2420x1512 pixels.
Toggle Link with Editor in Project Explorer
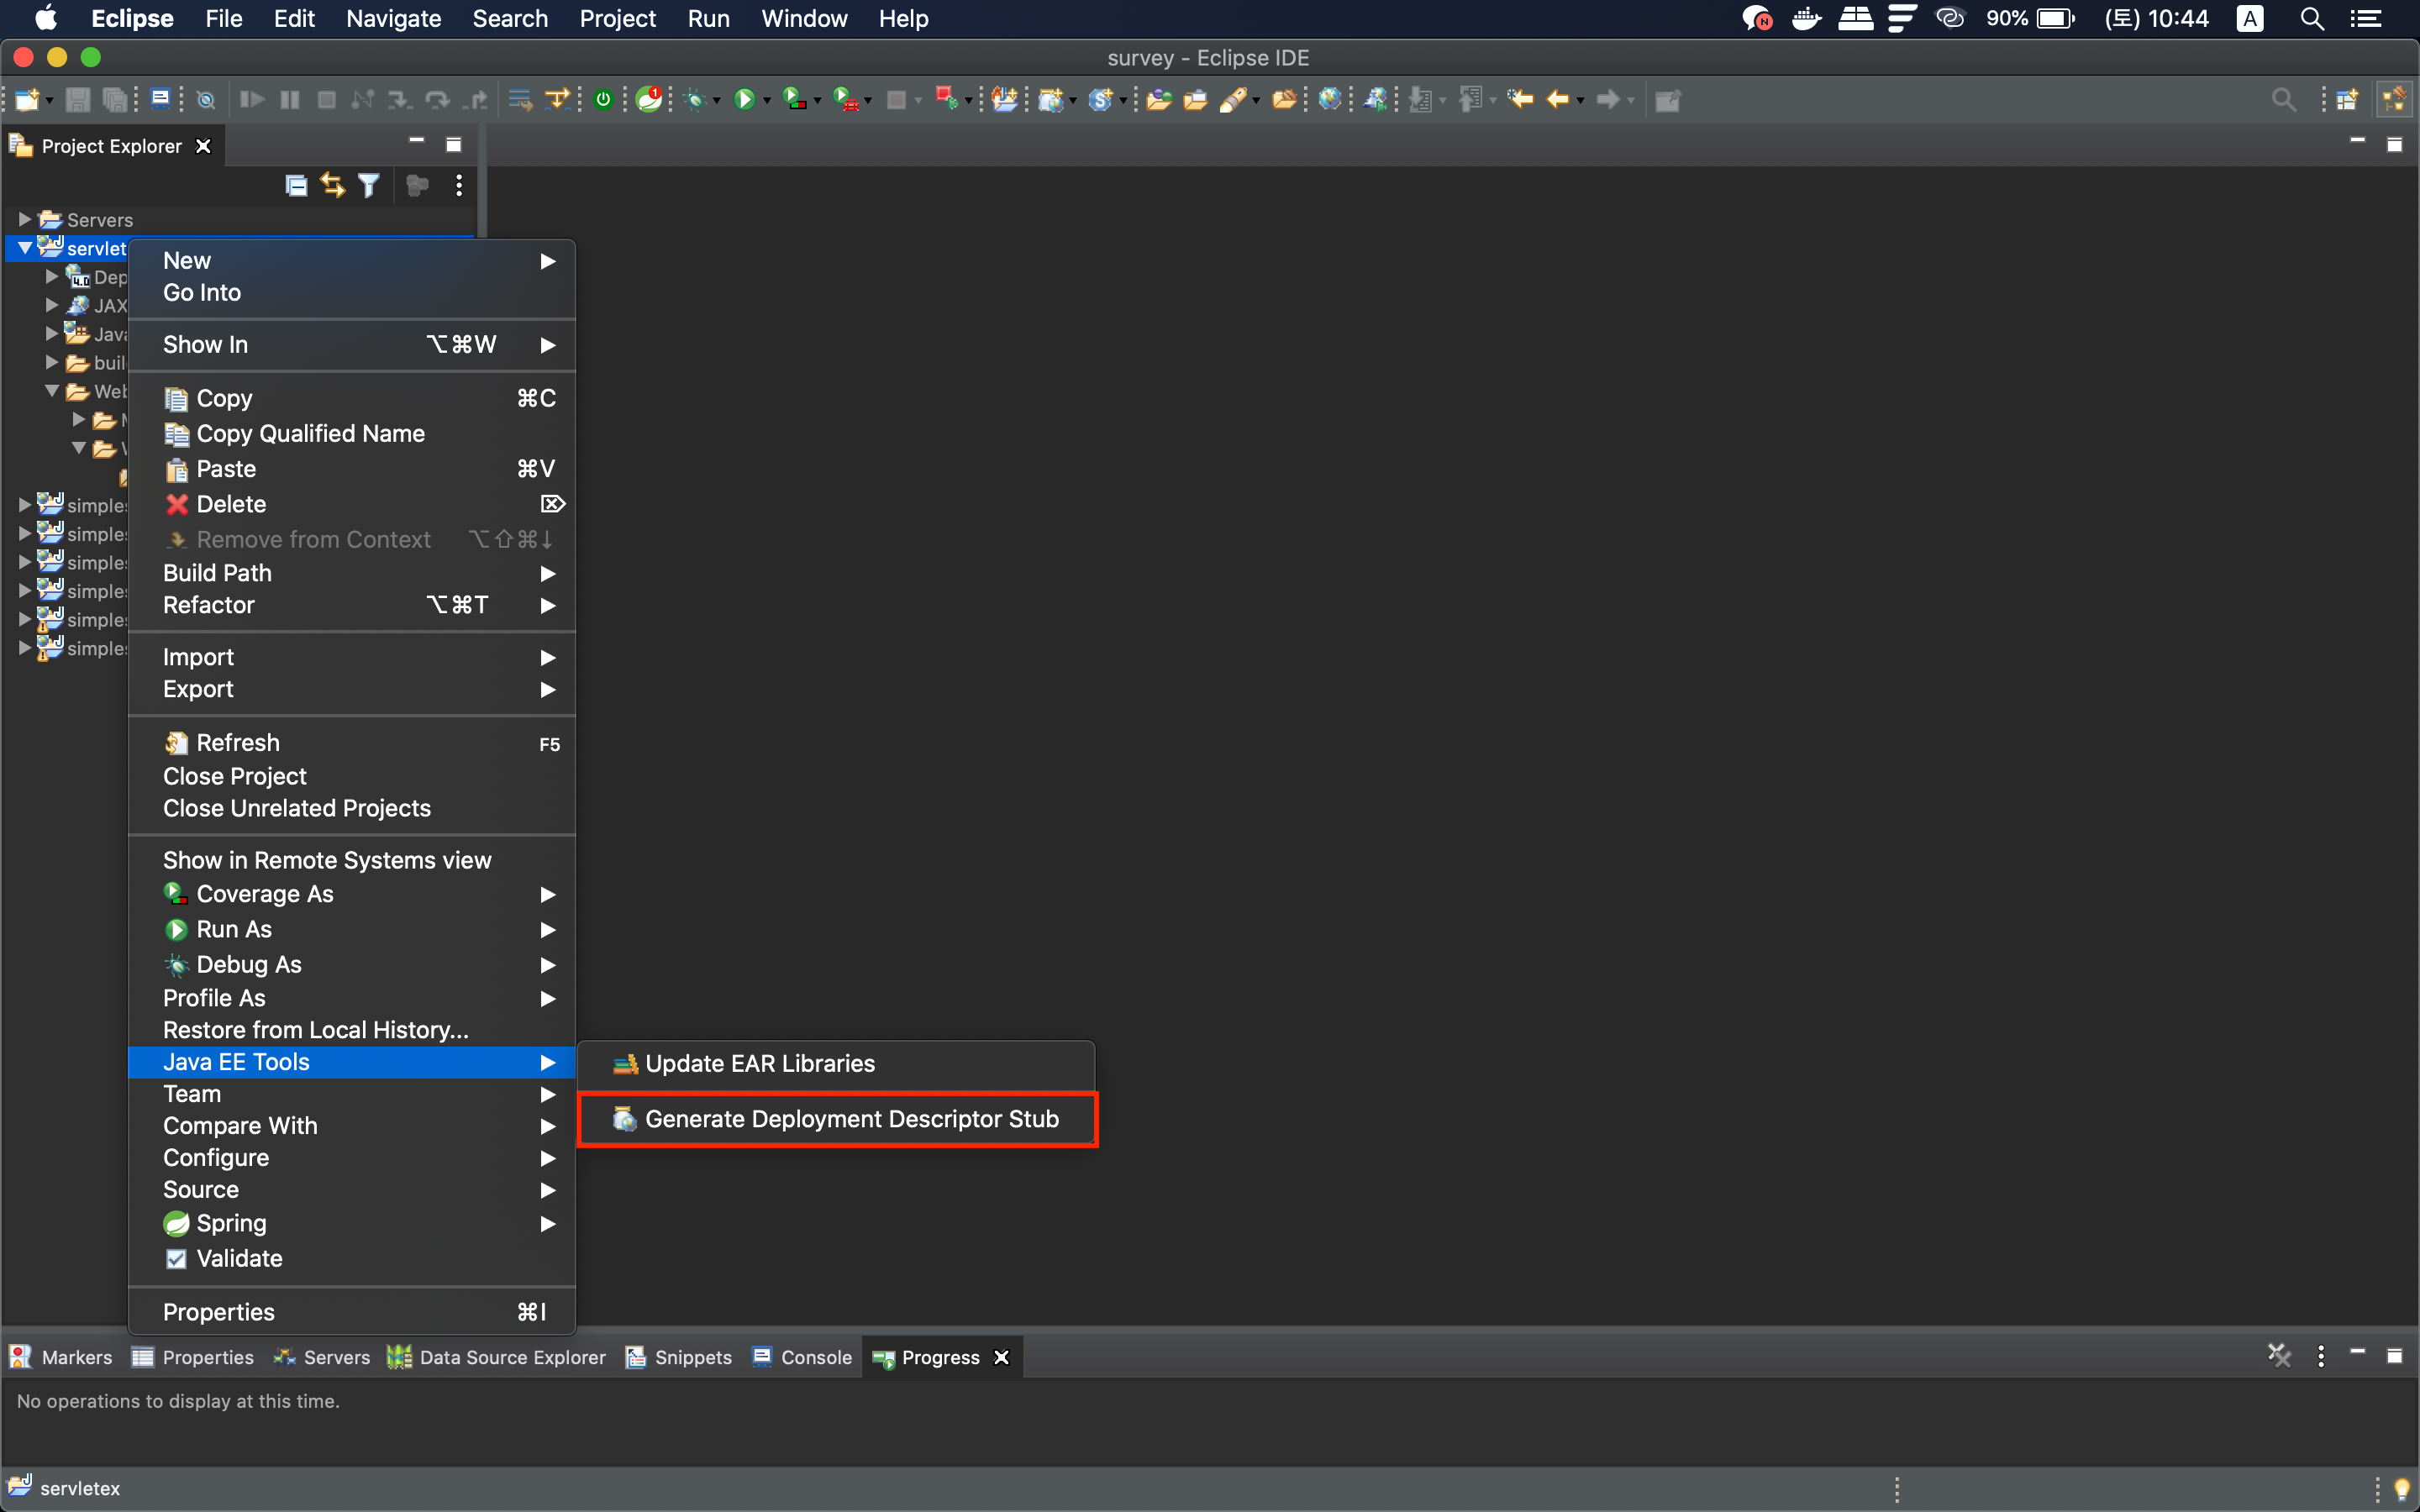pyautogui.click(x=332, y=185)
